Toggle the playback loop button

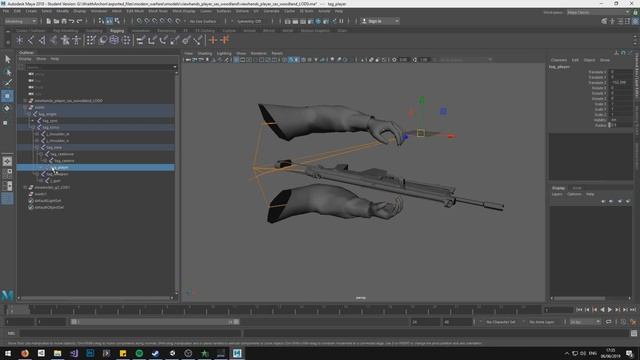tap(609, 322)
